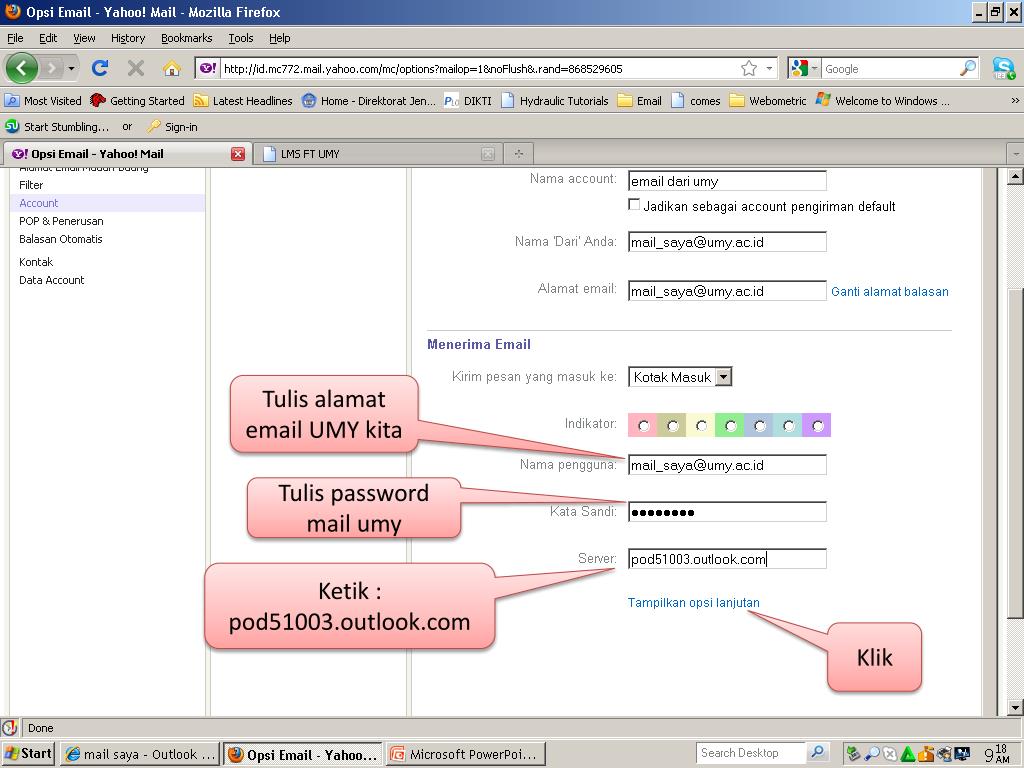
Task: Open the History menu
Action: point(128,38)
